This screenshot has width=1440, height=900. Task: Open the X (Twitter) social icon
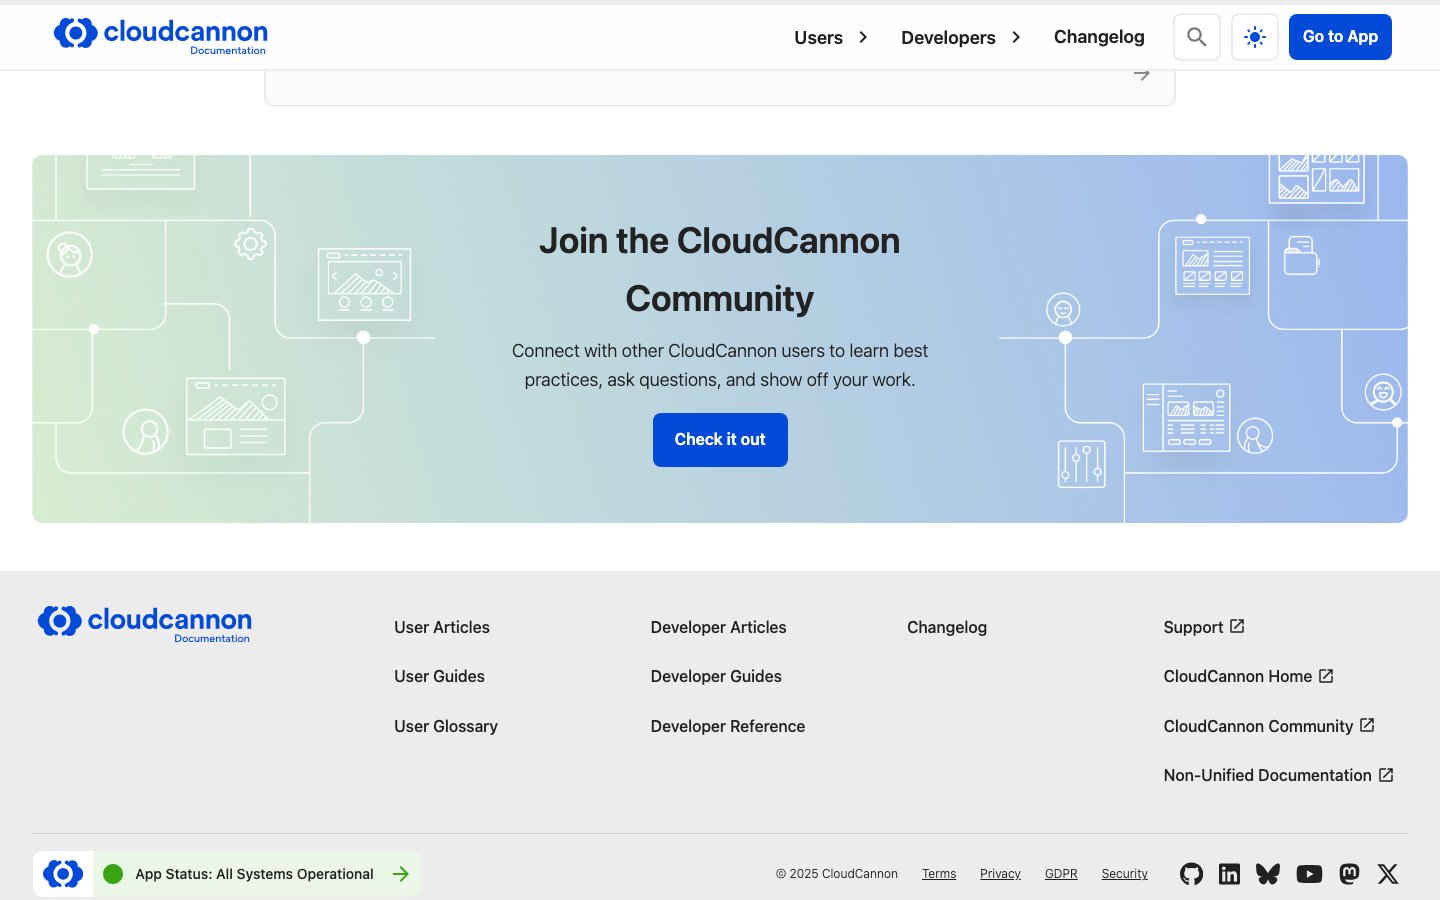1388,874
